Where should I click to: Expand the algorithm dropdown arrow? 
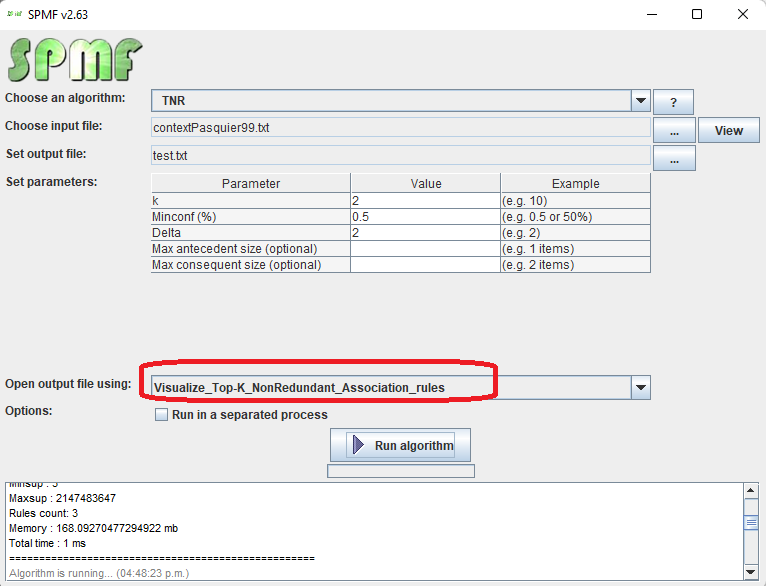point(641,101)
